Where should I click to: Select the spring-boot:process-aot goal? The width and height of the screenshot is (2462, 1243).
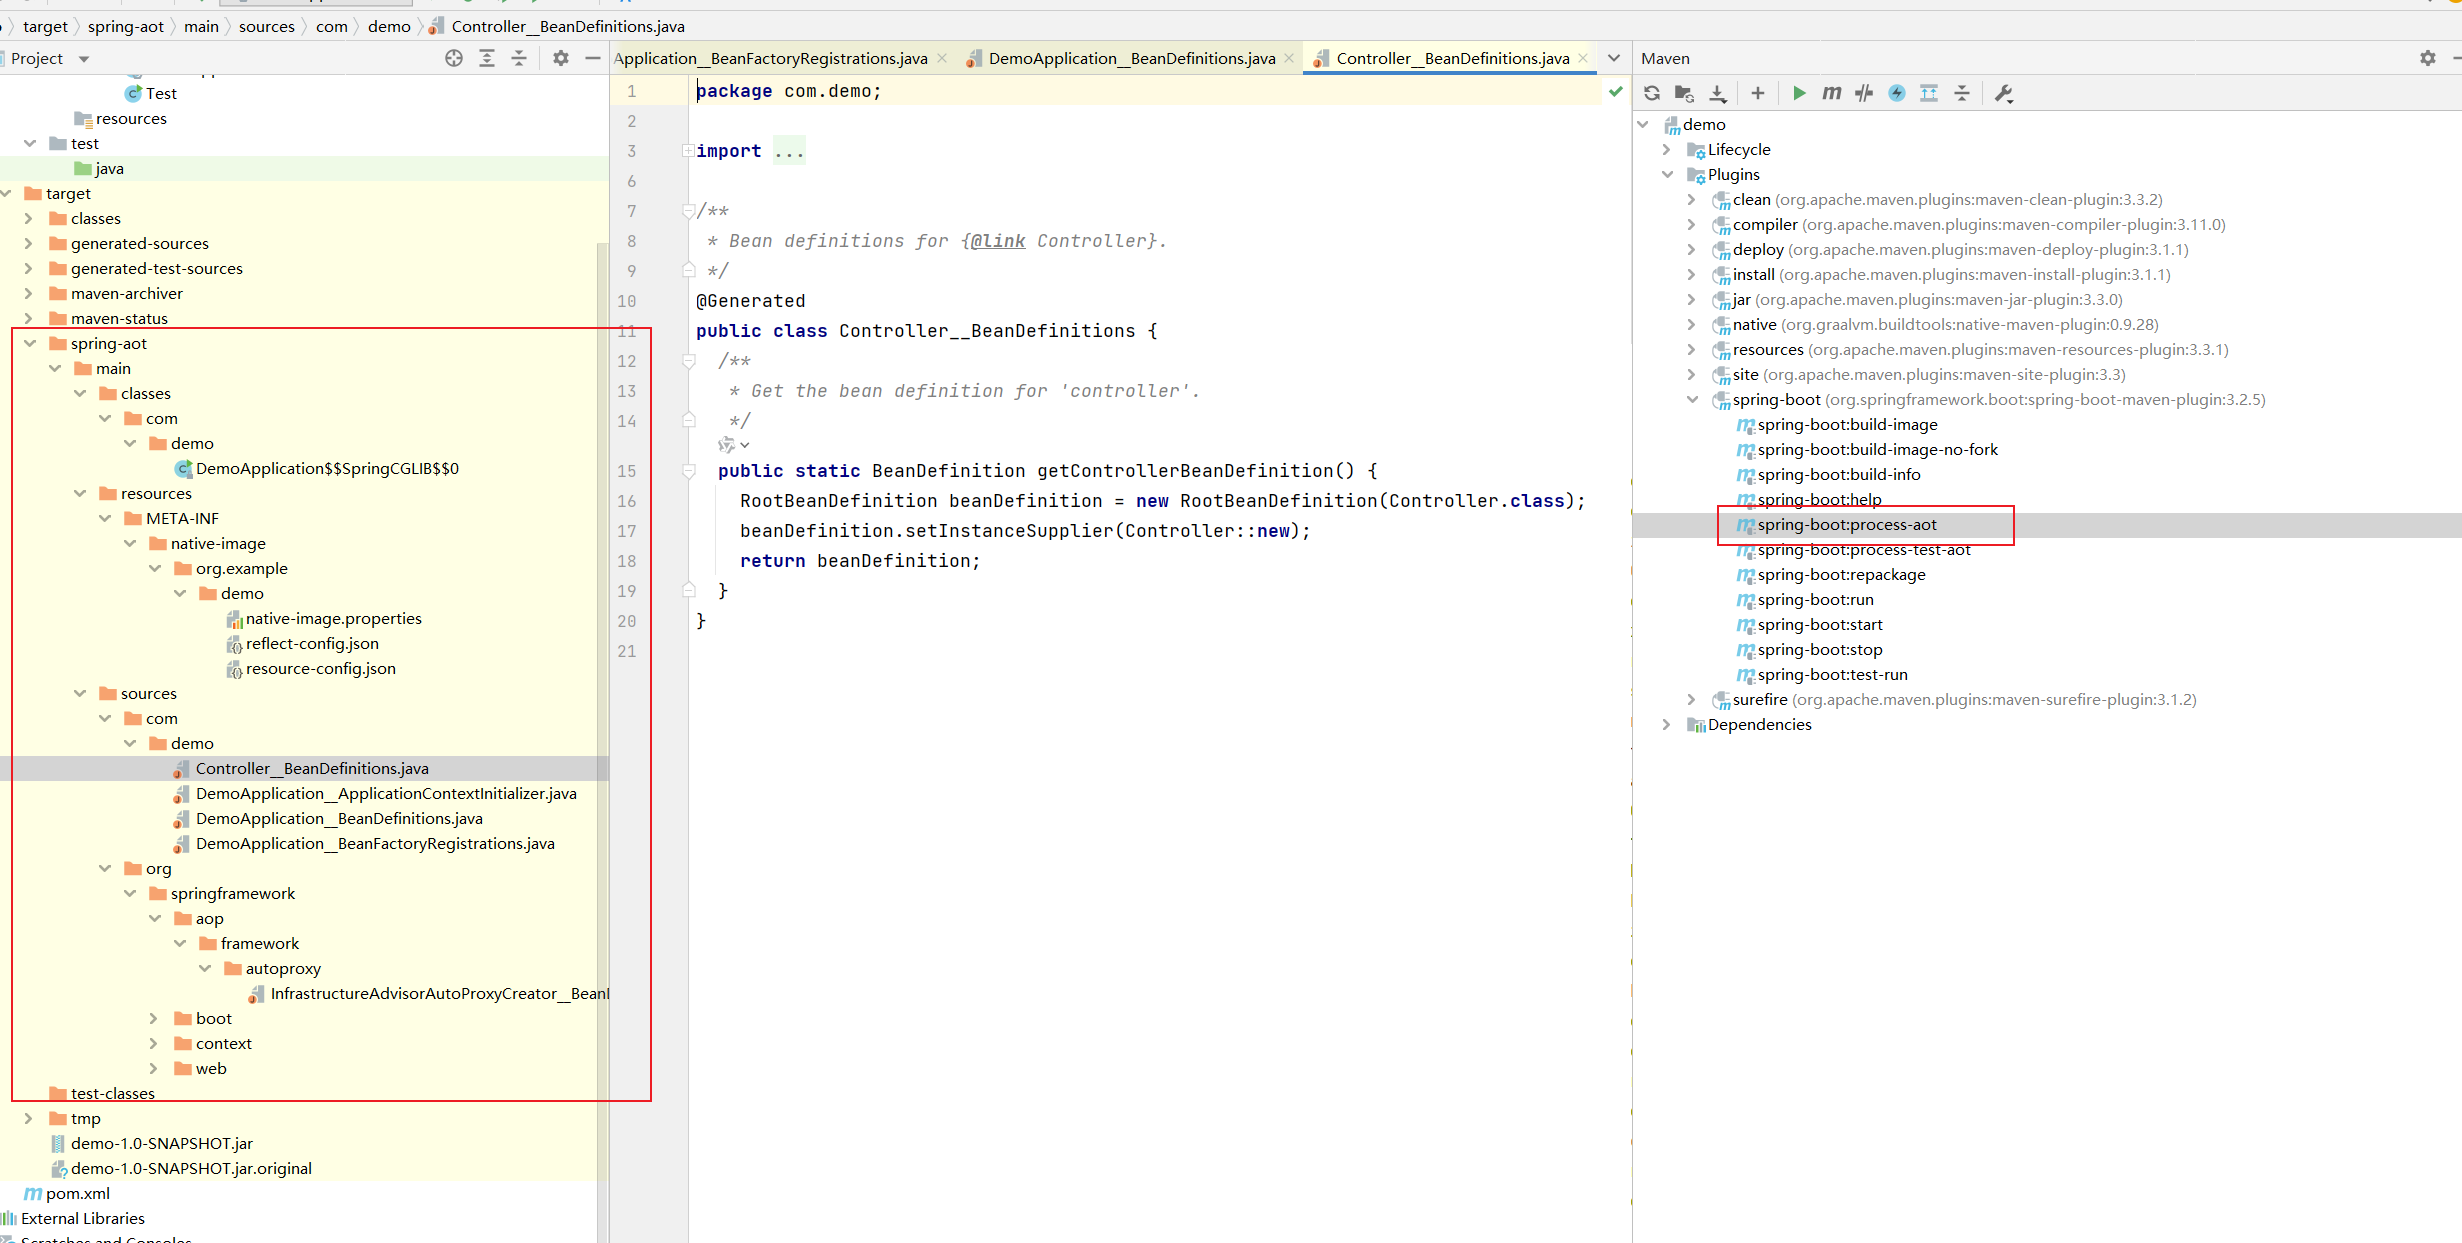coord(1846,524)
